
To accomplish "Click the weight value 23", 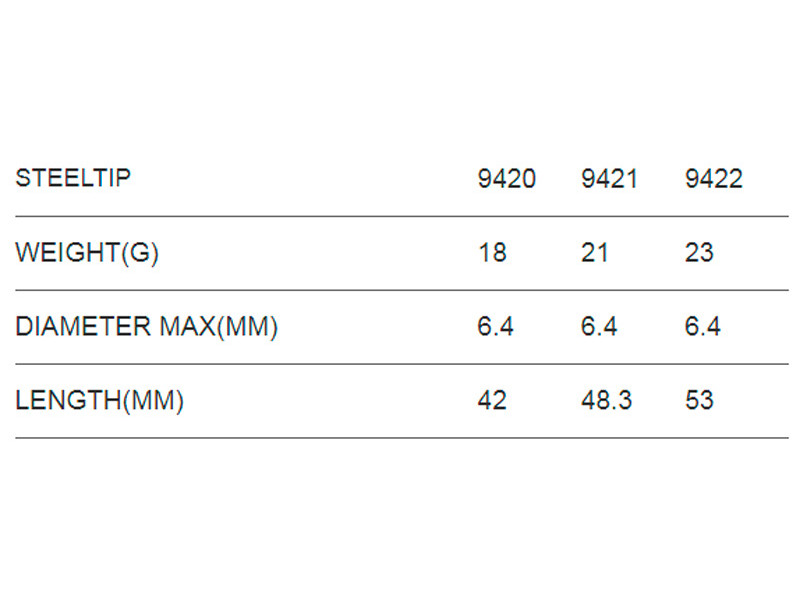I will tap(699, 253).
